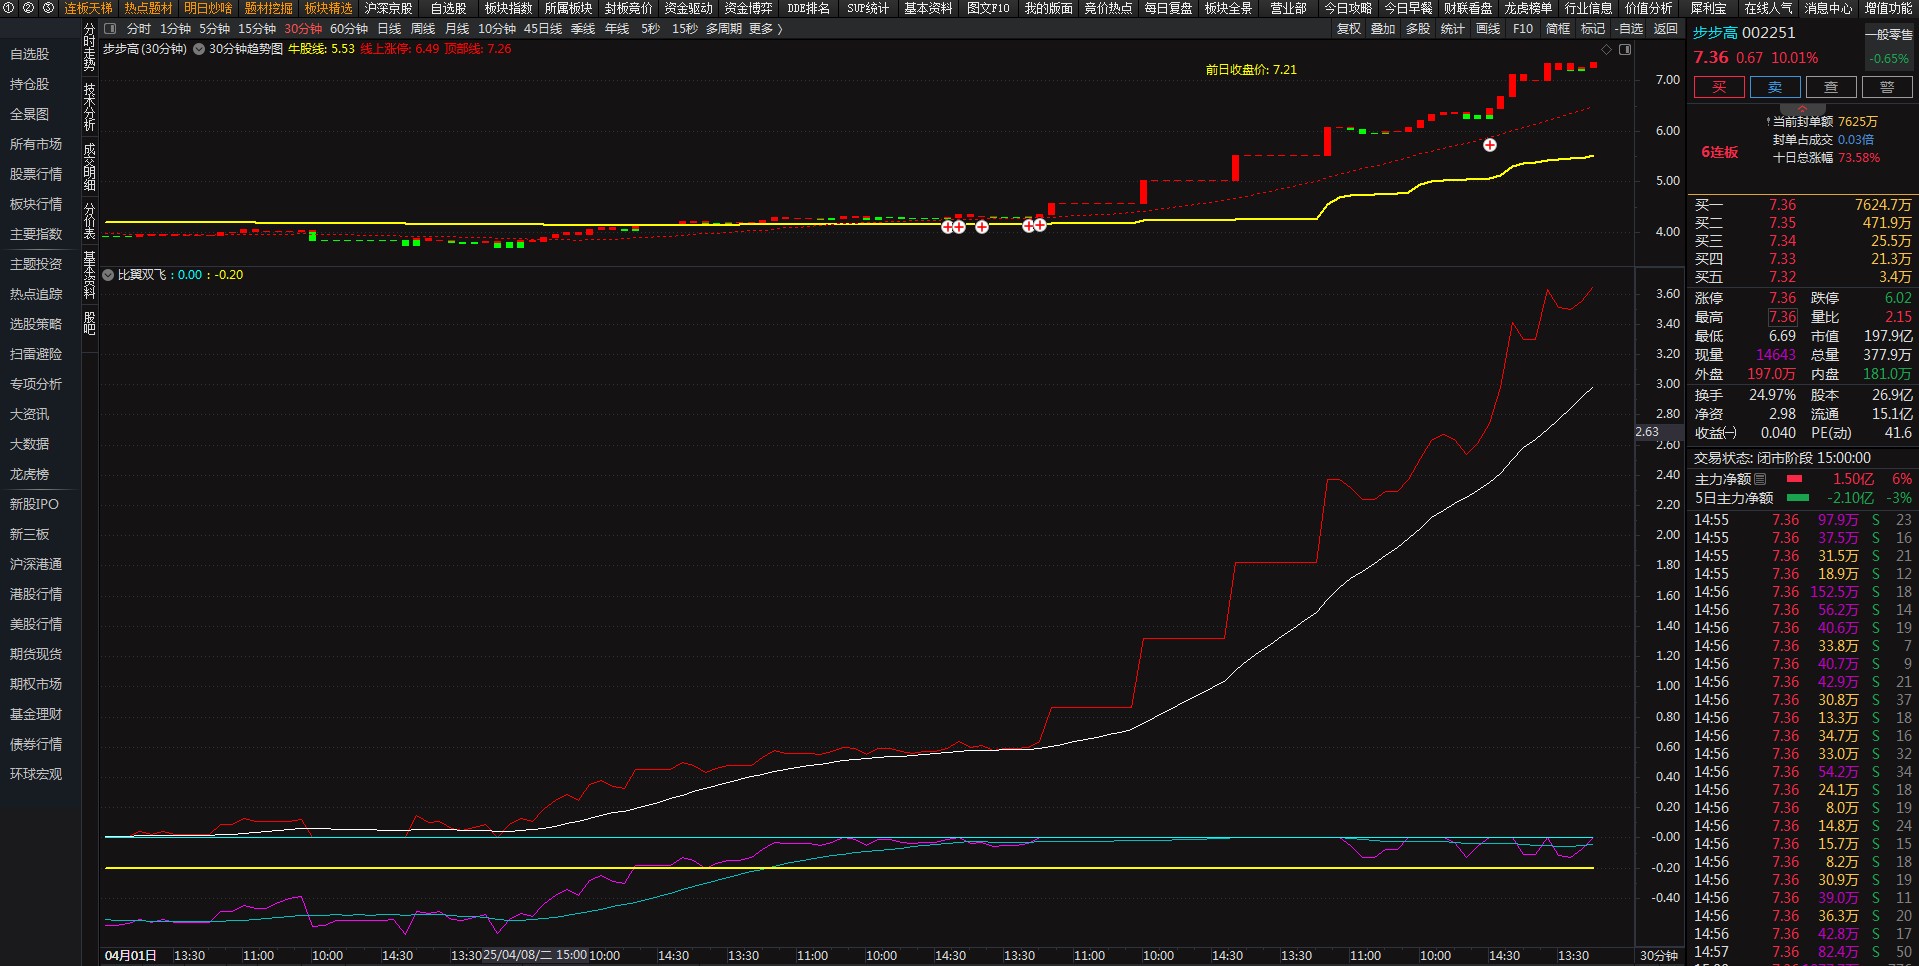Click 统计 statistics toolbar button
The height and width of the screenshot is (966, 1919).
coord(1452,29)
